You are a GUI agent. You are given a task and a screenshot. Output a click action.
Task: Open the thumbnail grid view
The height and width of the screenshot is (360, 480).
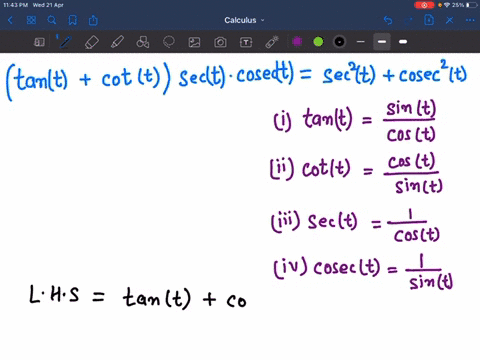(31, 20)
